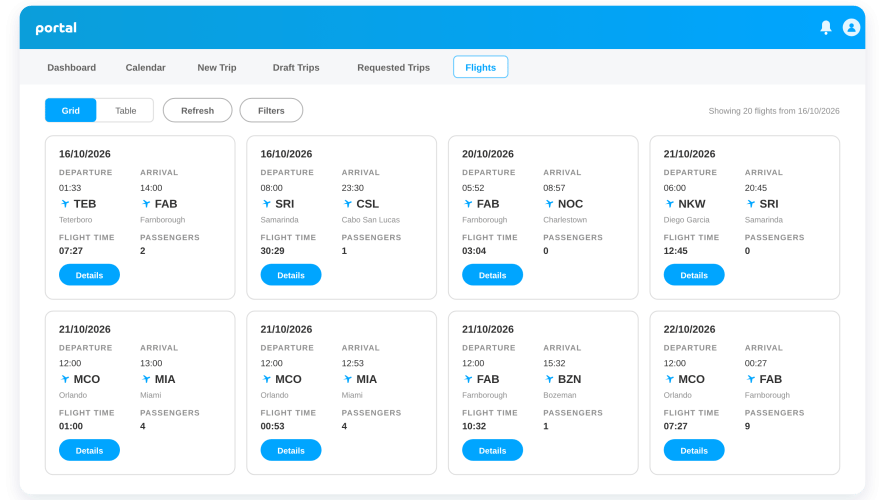Image resolution: width=885 pixels, height=500 pixels.
Task: Click plane icon beside FAB departing to BZN
Action: [x=468, y=379]
